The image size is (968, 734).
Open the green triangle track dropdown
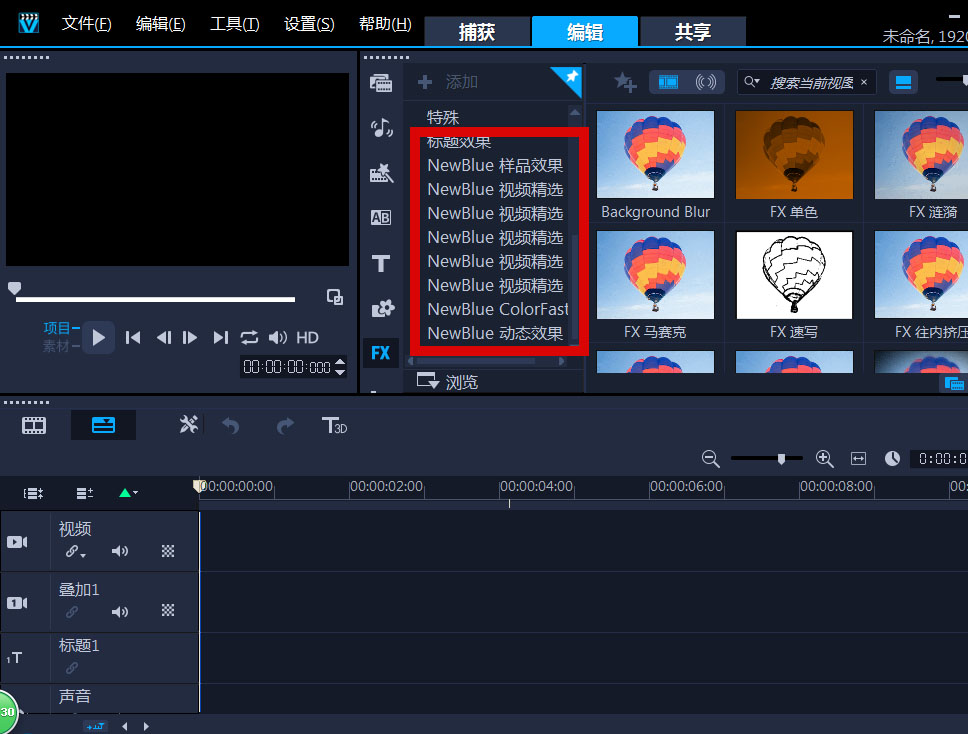click(128, 493)
